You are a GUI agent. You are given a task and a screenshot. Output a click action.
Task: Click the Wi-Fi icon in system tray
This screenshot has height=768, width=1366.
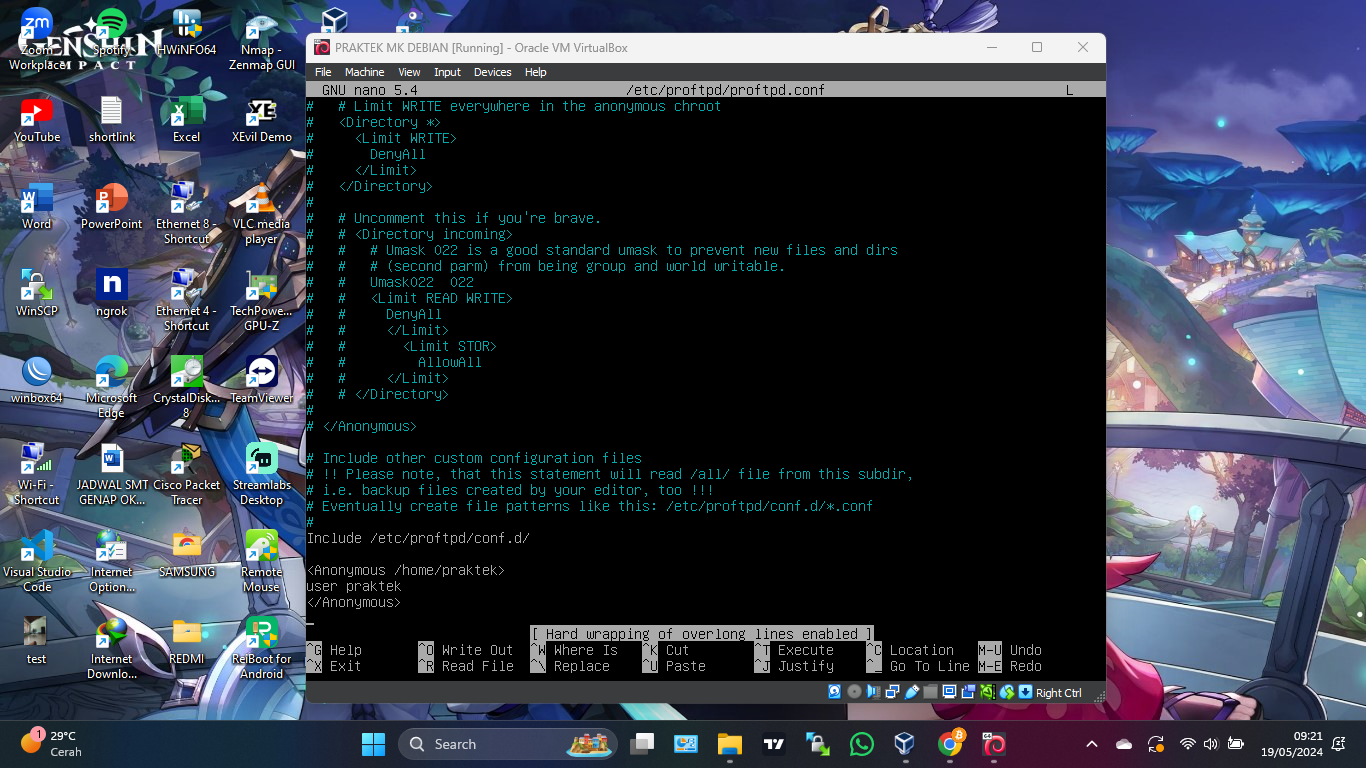[1188, 744]
